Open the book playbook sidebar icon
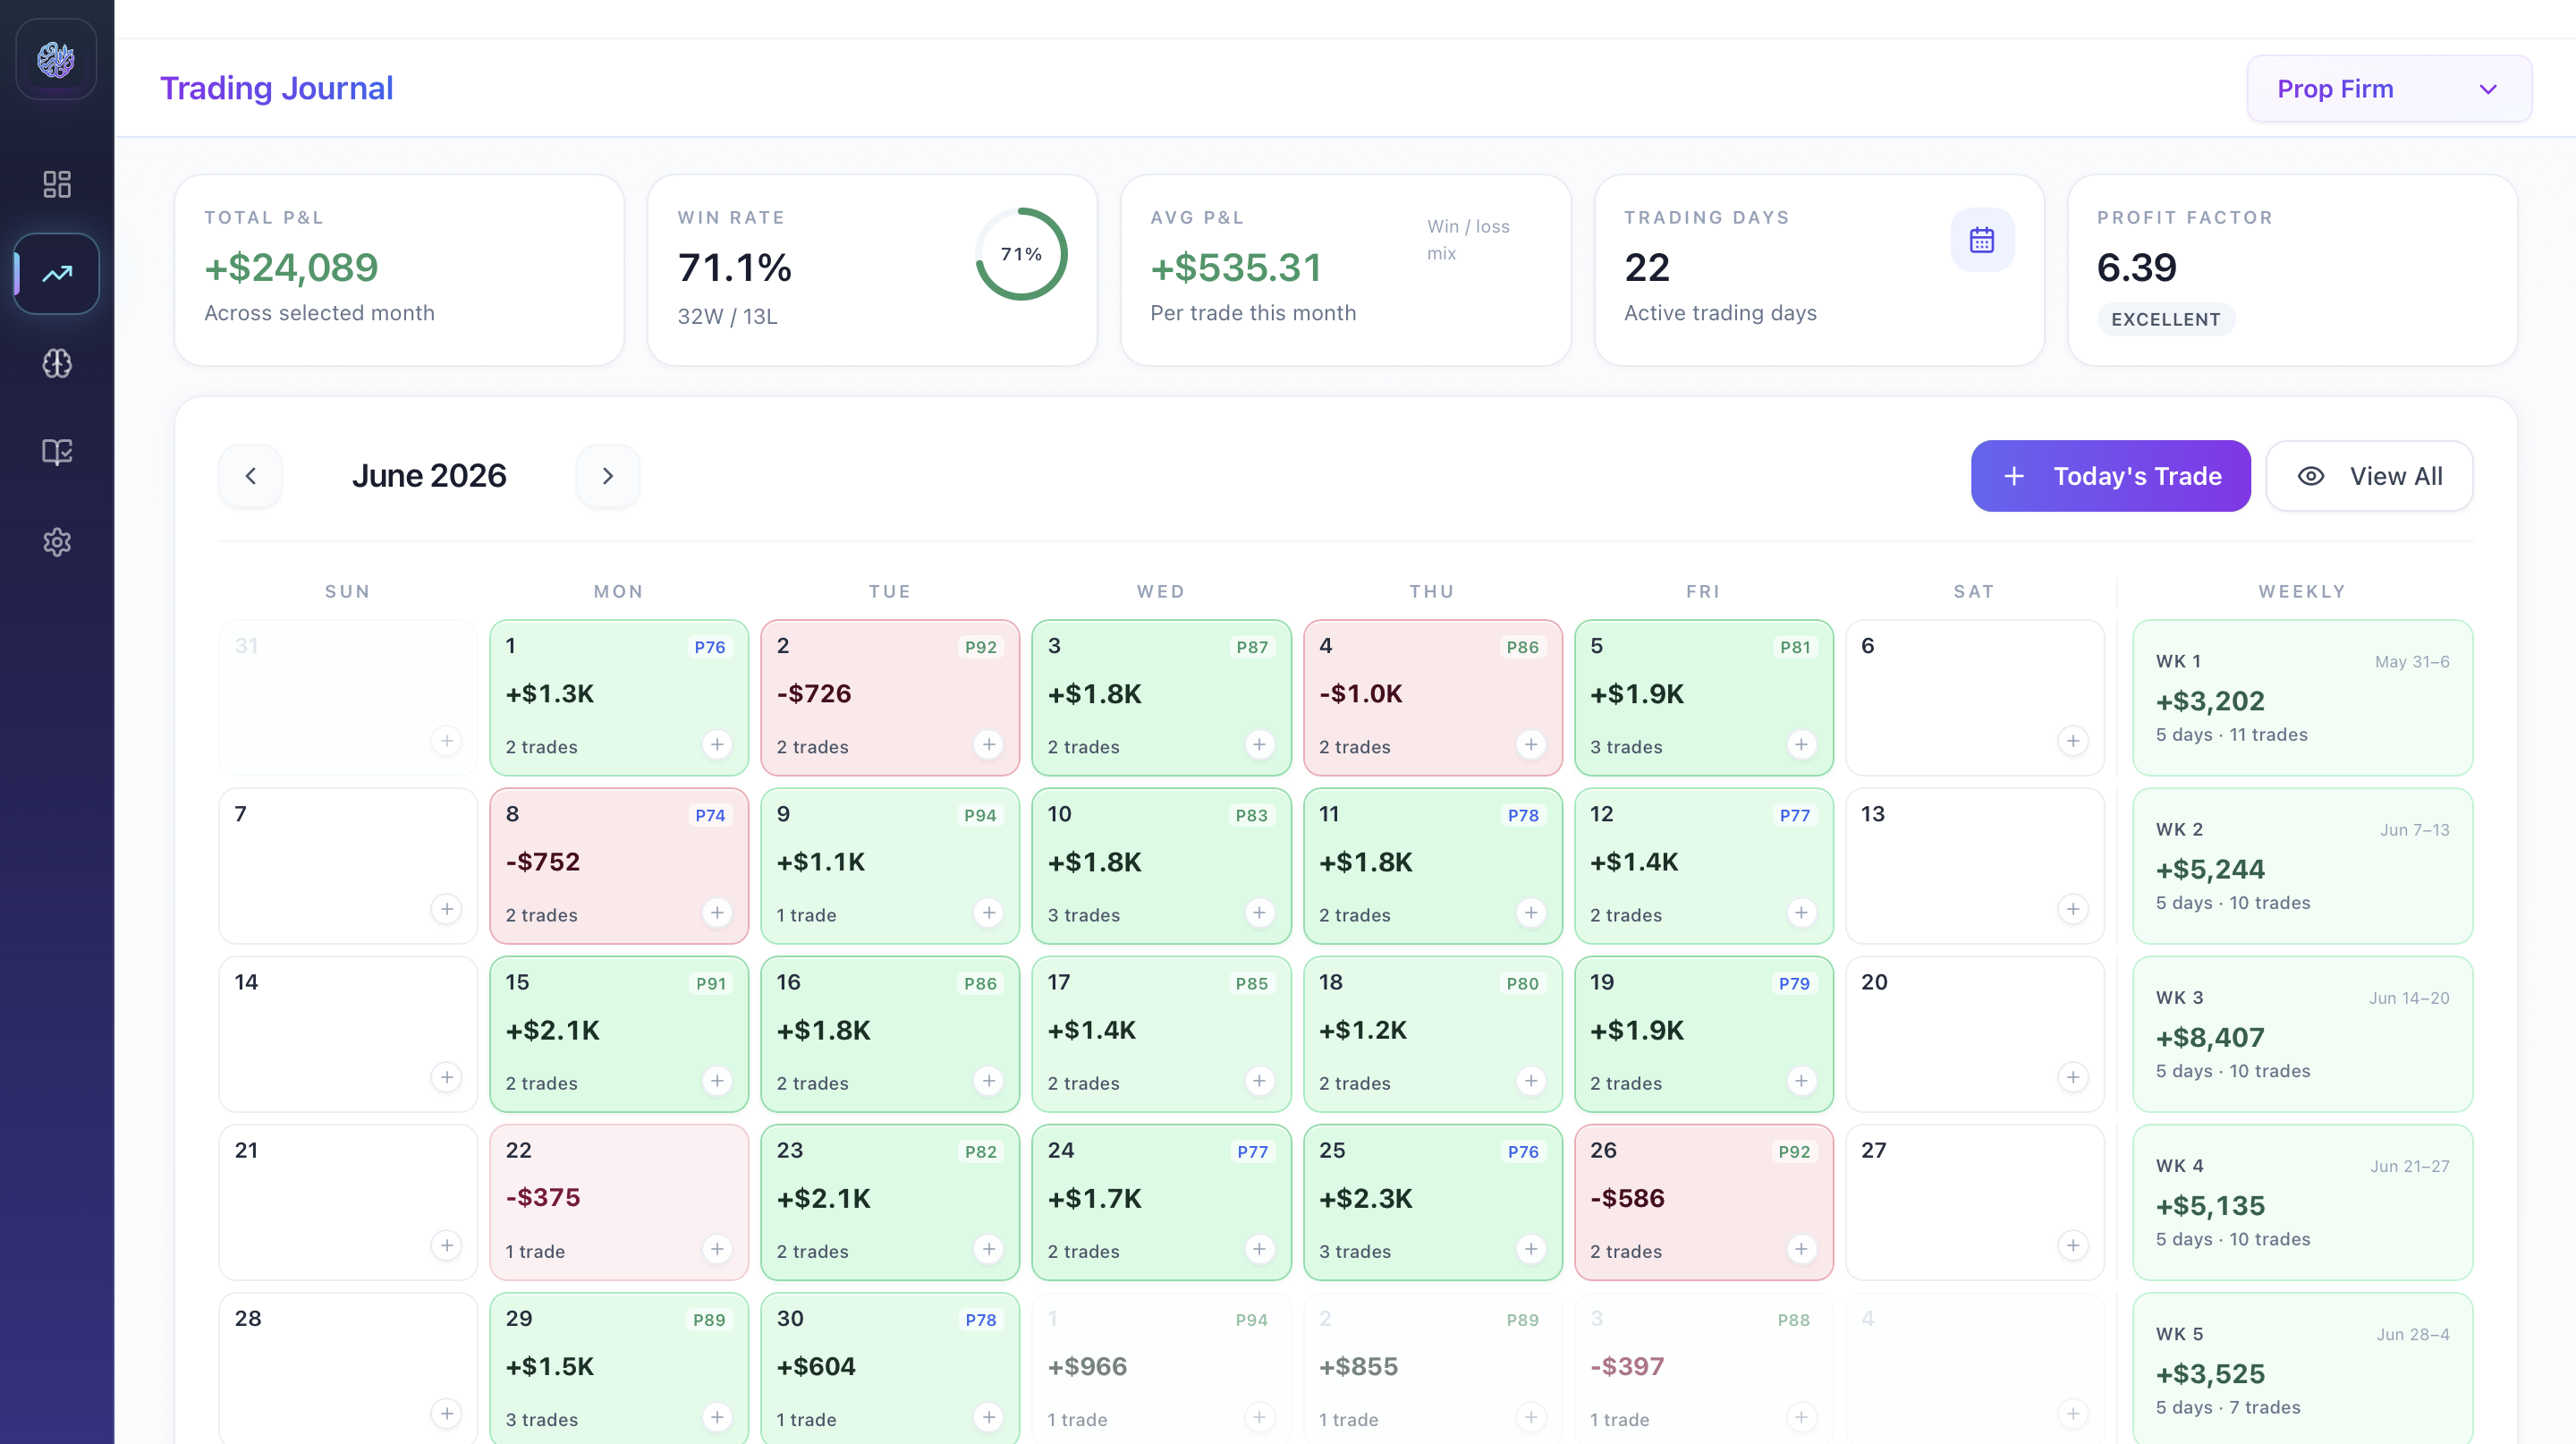 click(x=57, y=452)
